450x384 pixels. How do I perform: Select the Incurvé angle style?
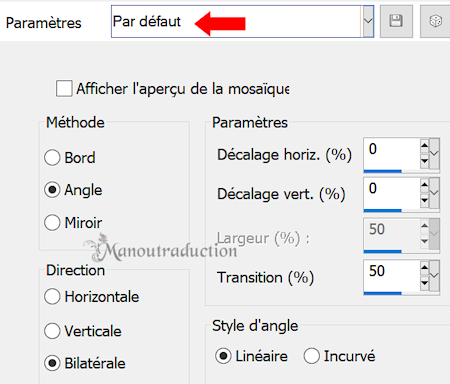click(x=312, y=356)
